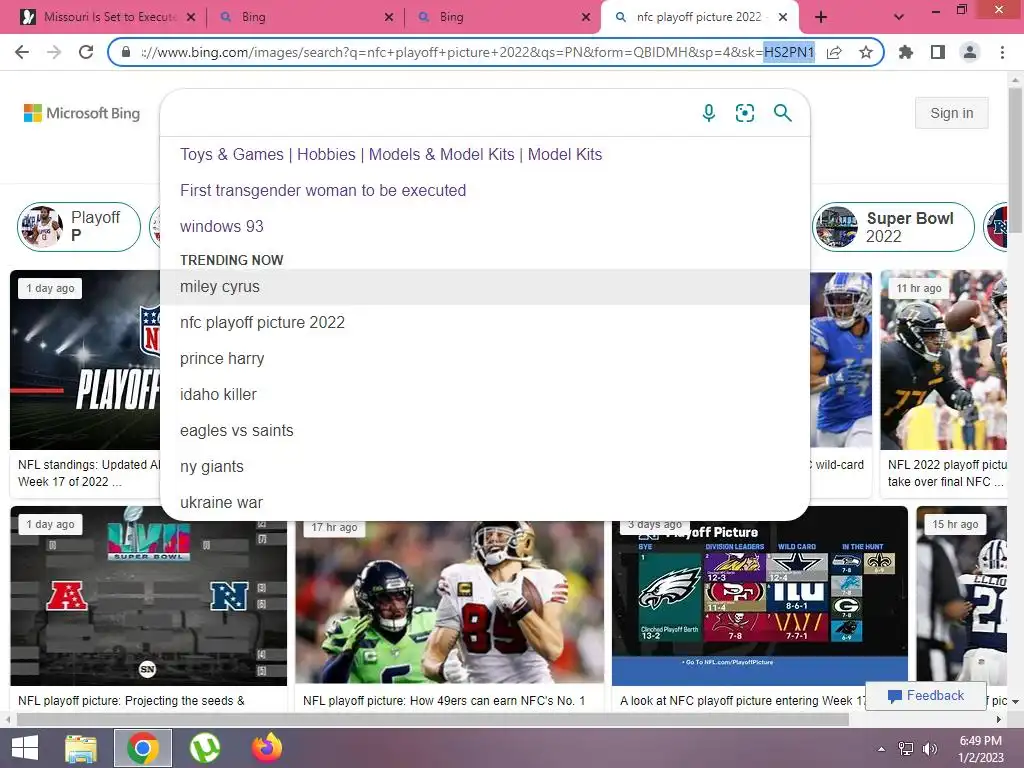This screenshot has height=768, width=1024.
Task: Open Super Bowl LVII bracket image
Action: click(x=148, y=596)
